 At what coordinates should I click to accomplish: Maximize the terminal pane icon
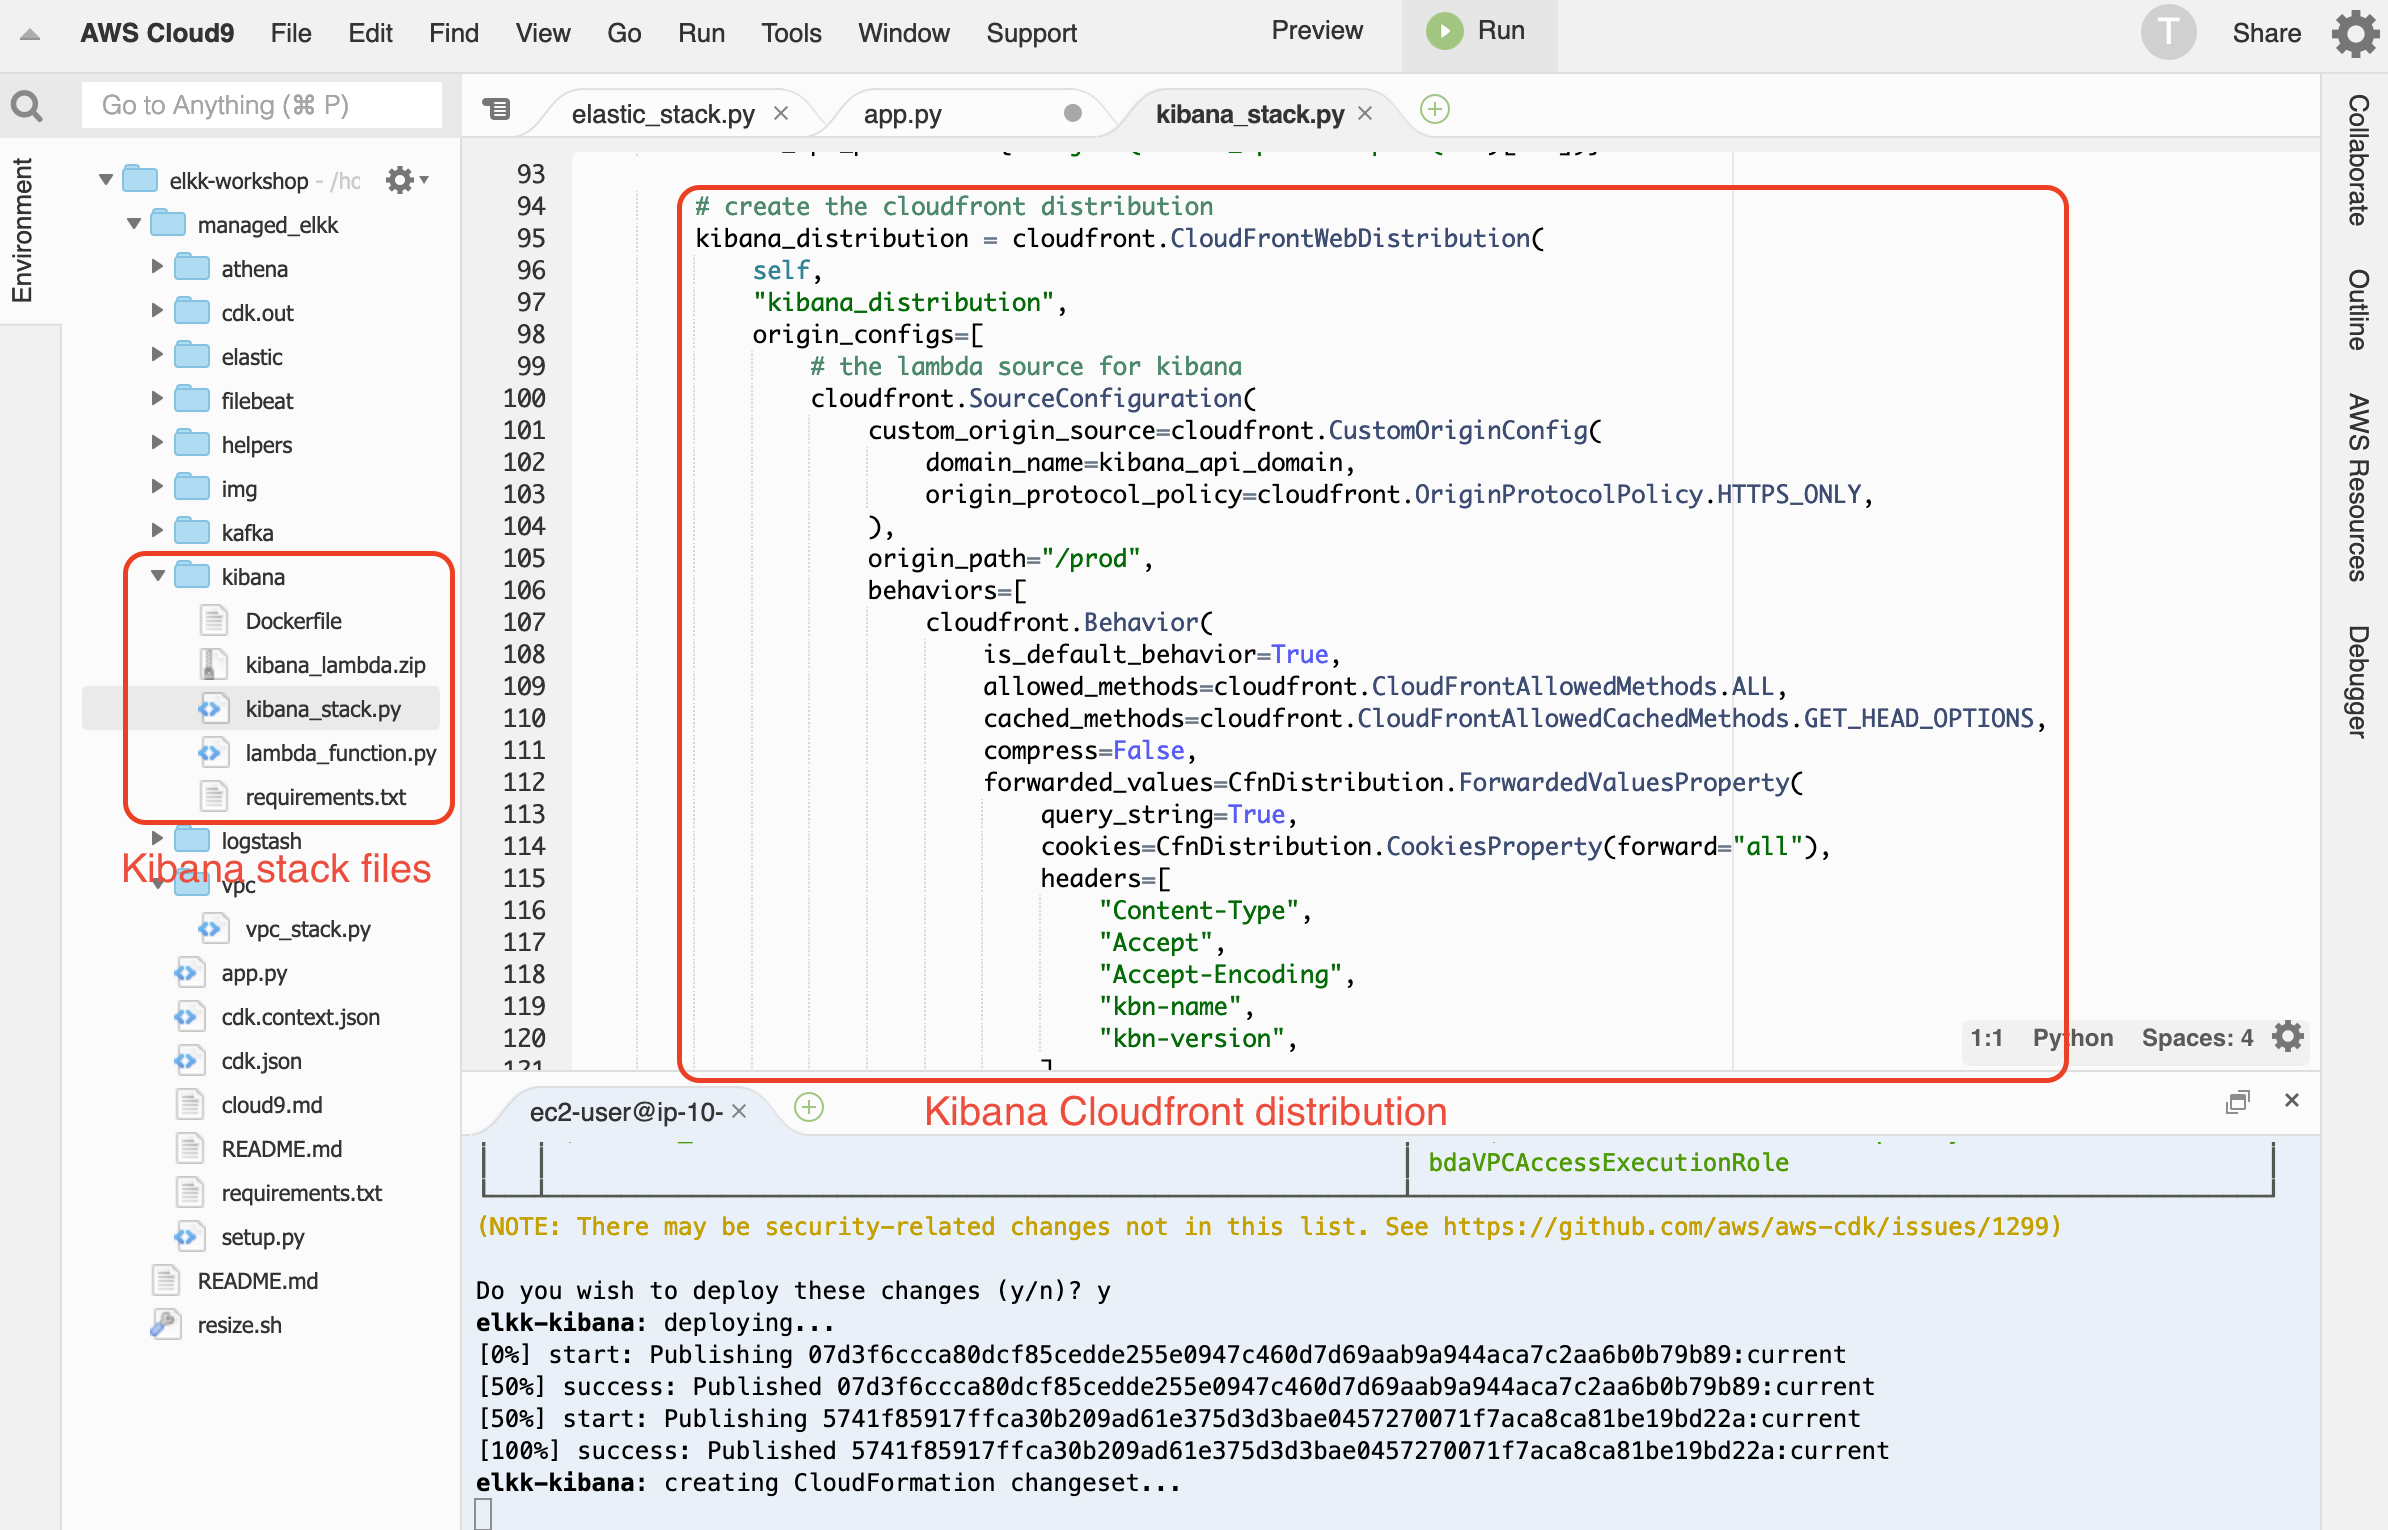click(x=2237, y=1102)
